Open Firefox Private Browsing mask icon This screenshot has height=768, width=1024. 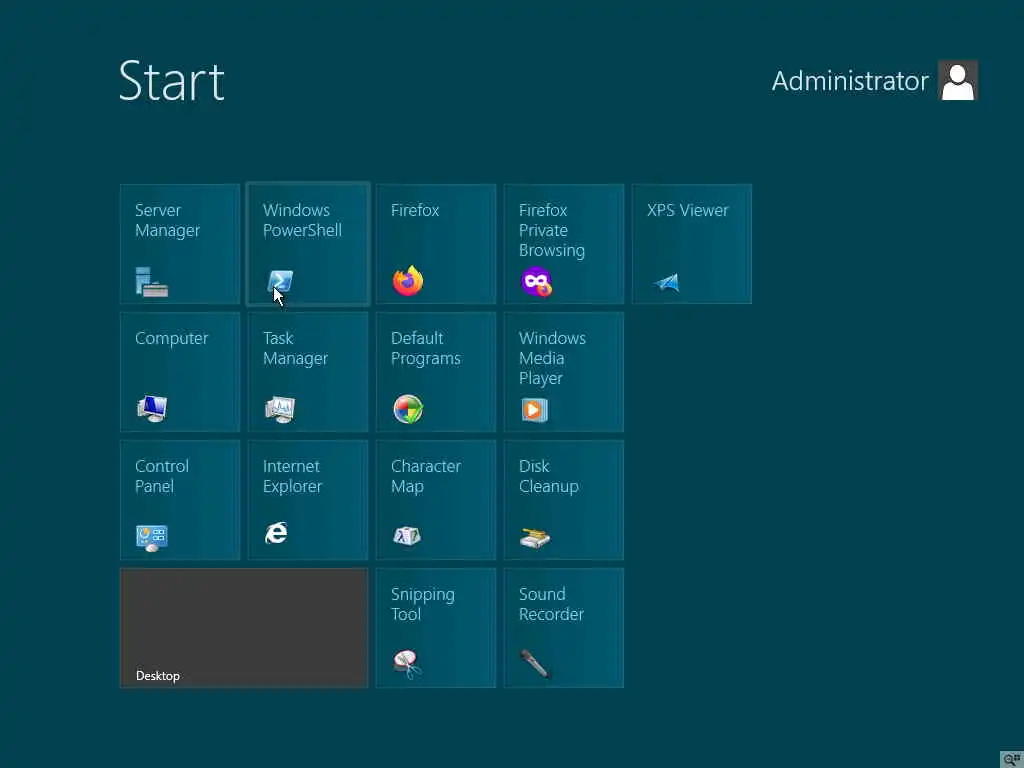[536, 282]
